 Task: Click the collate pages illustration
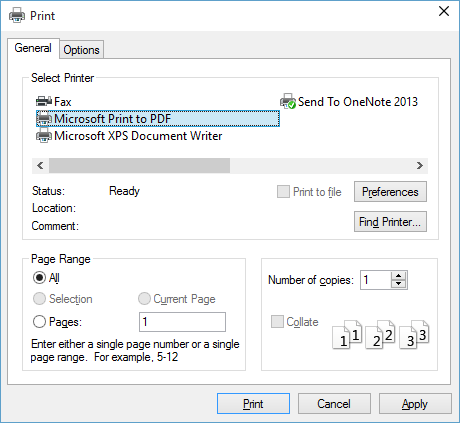coord(381,334)
